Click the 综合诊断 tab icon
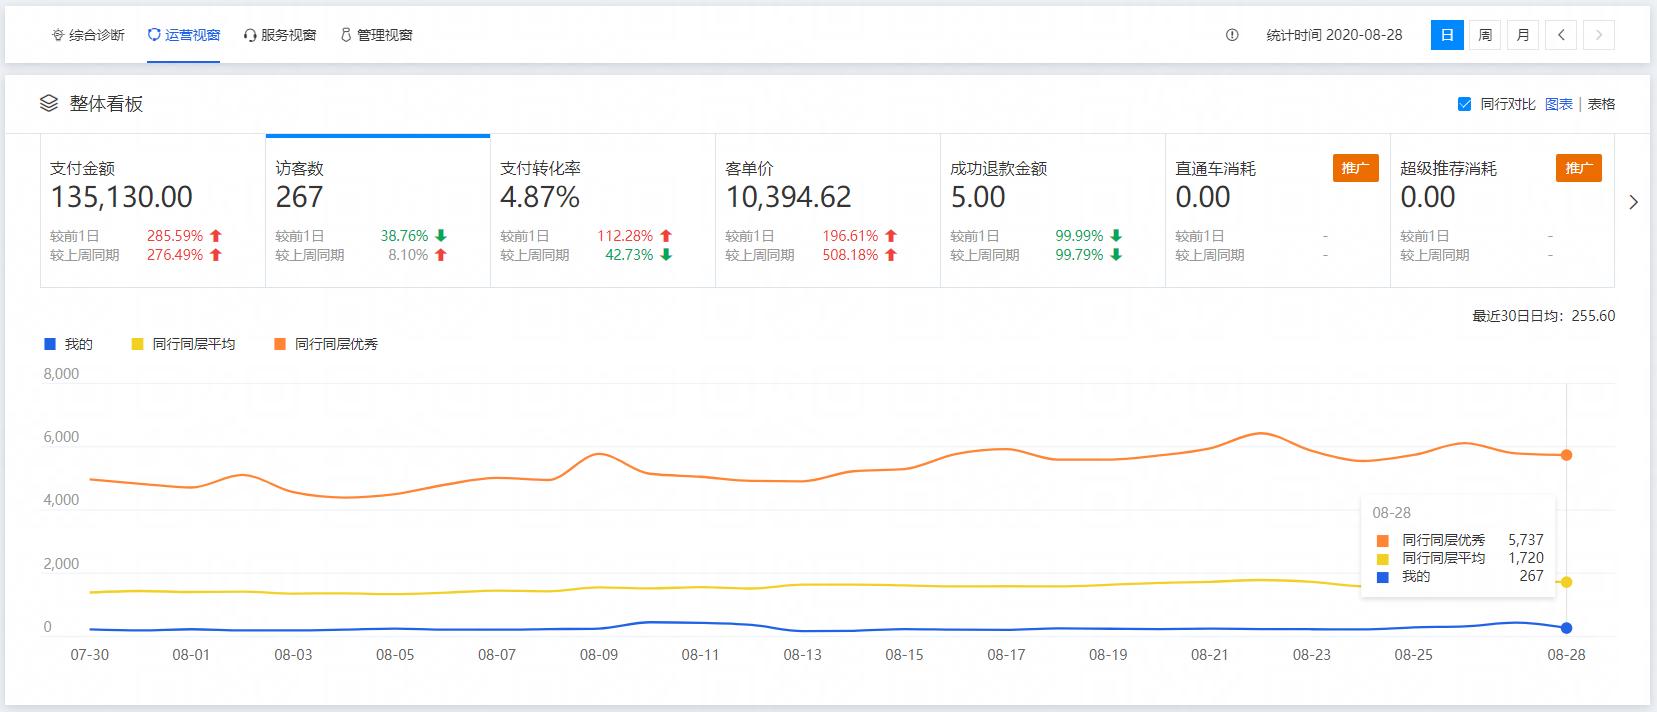Image resolution: width=1657 pixels, height=712 pixels. point(58,35)
